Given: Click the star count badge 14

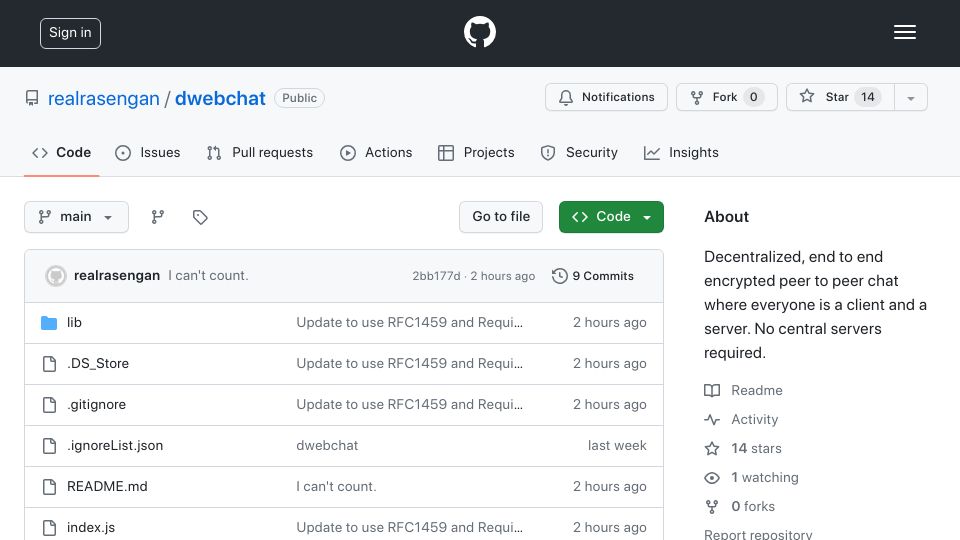Looking at the screenshot, I should click(868, 97).
